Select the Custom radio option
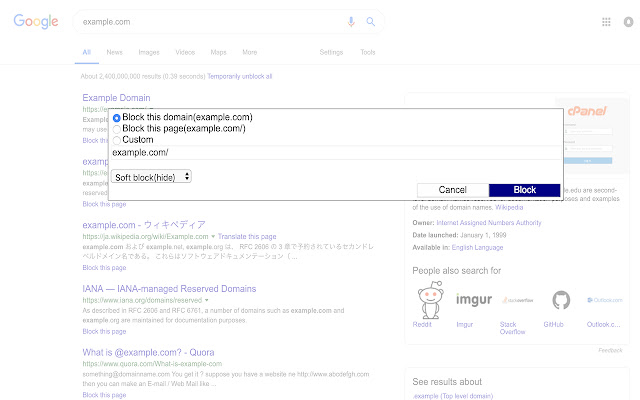This screenshot has height=400, width=640. point(116,140)
